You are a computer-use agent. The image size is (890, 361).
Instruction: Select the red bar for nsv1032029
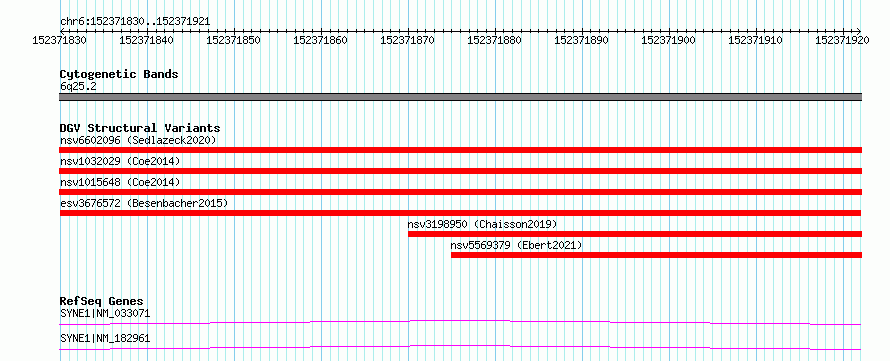click(x=460, y=171)
